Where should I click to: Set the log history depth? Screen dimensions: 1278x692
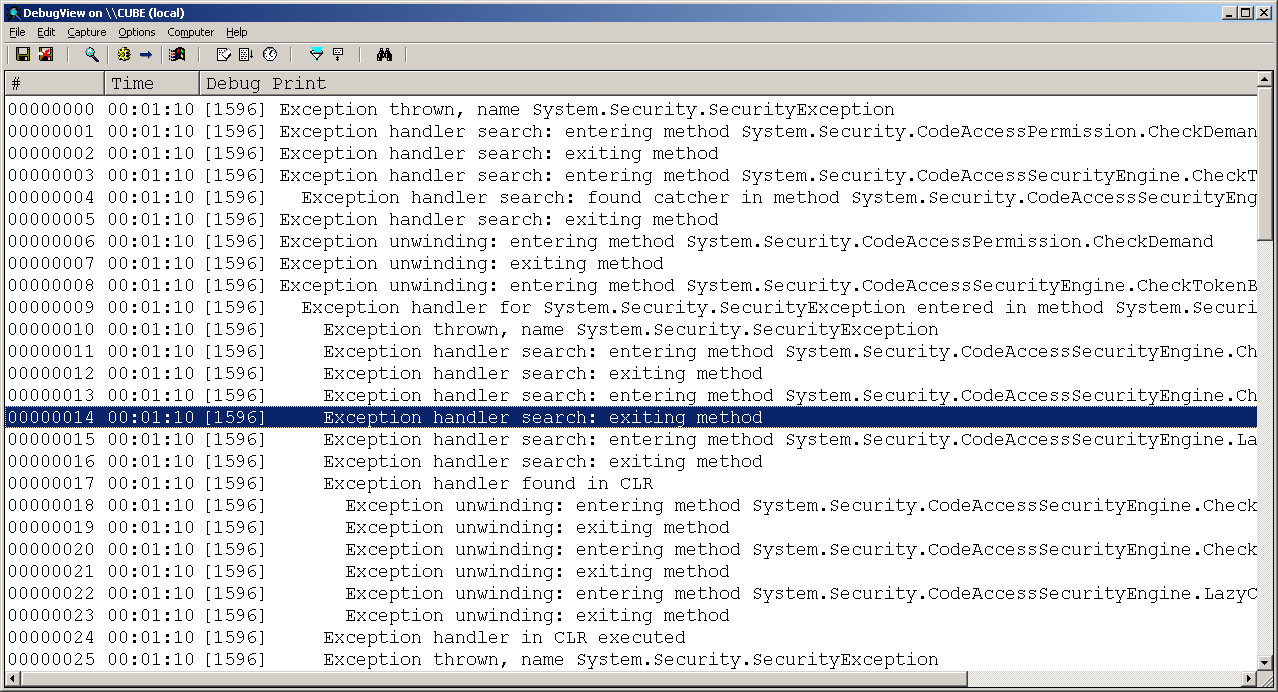pyautogui.click(x=338, y=54)
